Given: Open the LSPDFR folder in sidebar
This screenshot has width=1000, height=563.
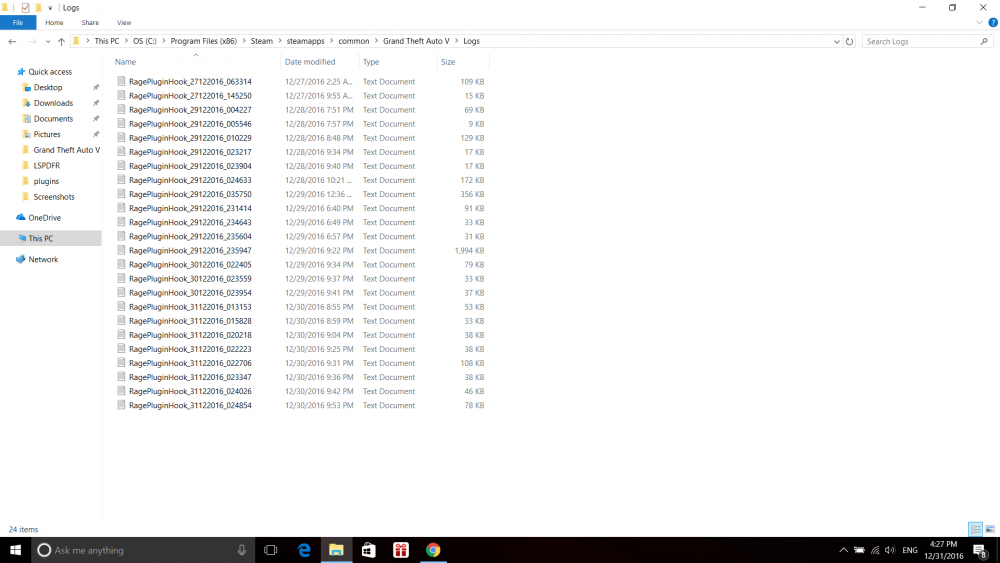Looking at the screenshot, I should tap(47, 166).
